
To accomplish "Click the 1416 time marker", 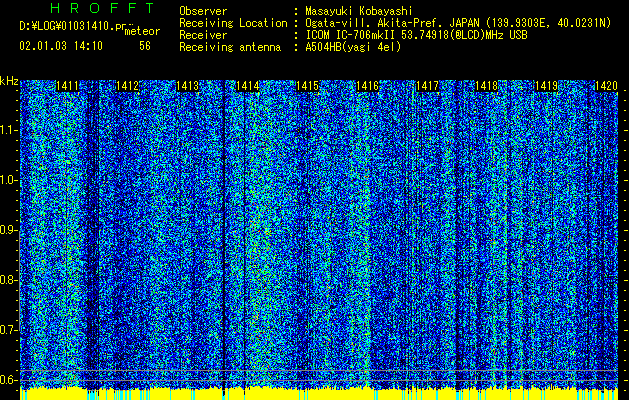I will coord(367,86).
